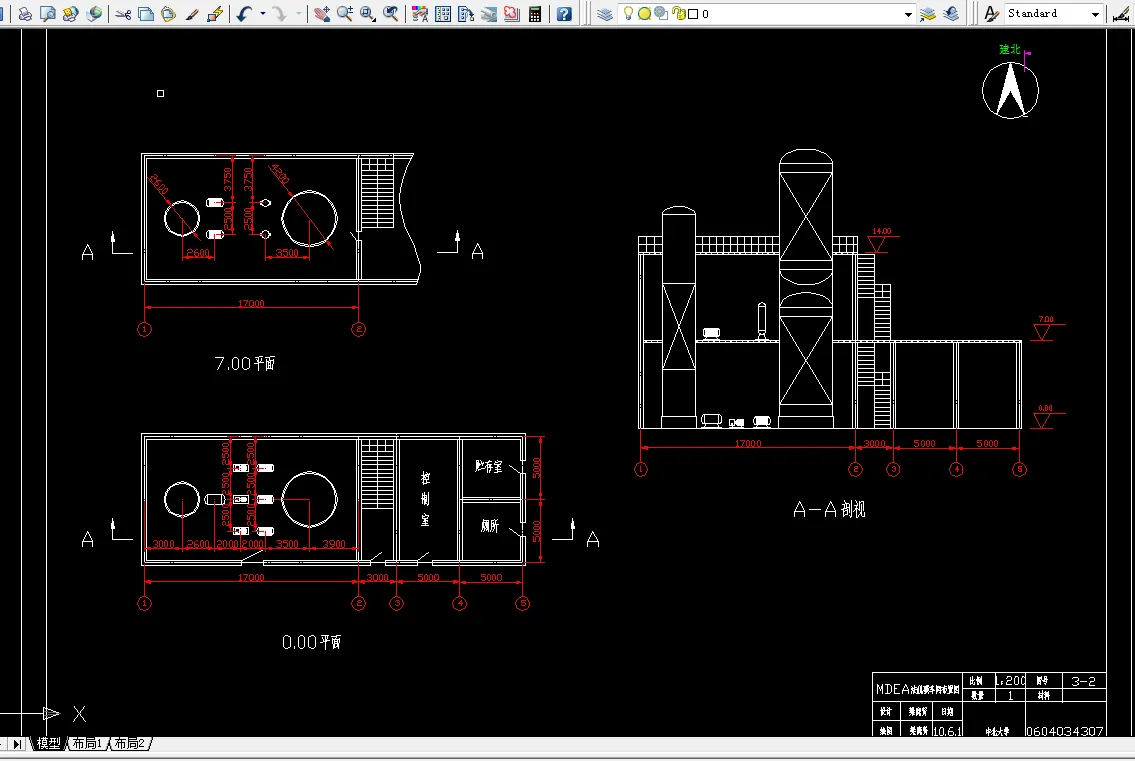
Task: Click the 0604034307 title block text
Action: pos(1064,731)
